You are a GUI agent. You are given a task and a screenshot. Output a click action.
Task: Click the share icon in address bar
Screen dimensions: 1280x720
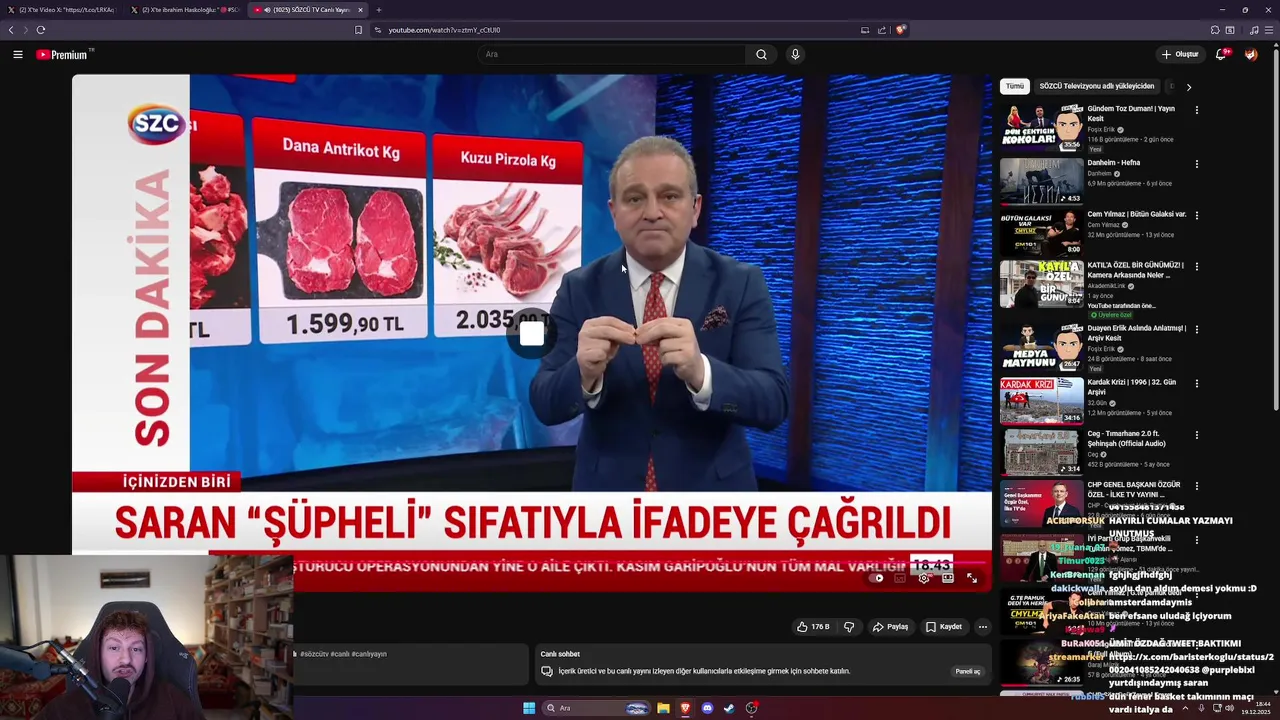click(x=882, y=30)
